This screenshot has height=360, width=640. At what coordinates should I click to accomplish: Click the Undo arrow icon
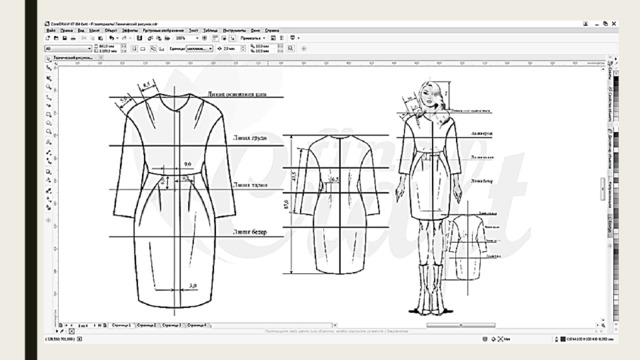coord(111,38)
